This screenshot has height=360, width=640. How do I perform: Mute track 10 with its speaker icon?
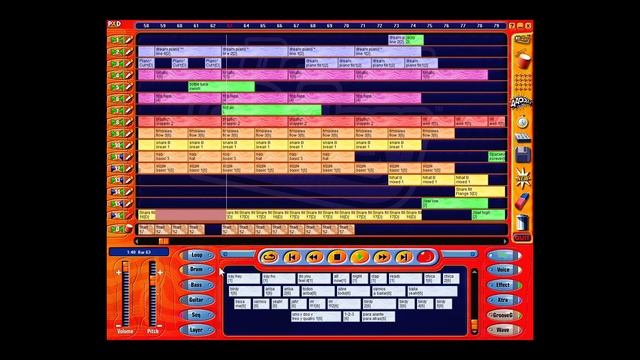[x=117, y=145]
